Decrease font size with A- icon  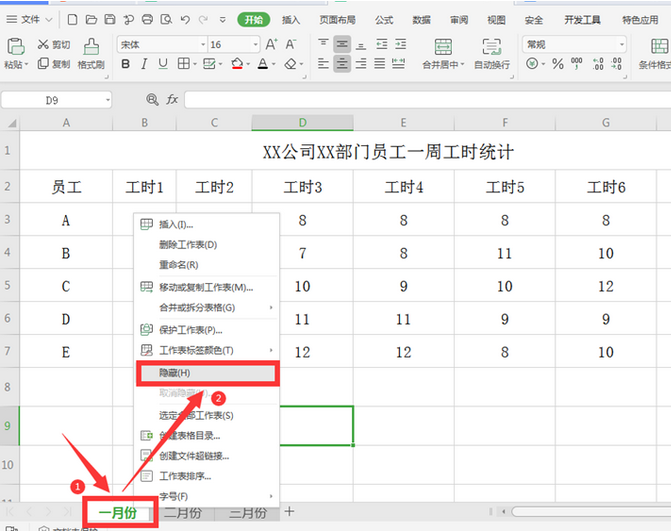[291, 44]
